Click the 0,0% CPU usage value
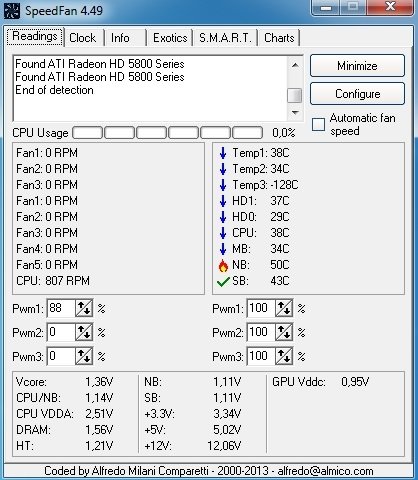The height and width of the screenshot is (480, 418). pyautogui.click(x=284, y=133)
